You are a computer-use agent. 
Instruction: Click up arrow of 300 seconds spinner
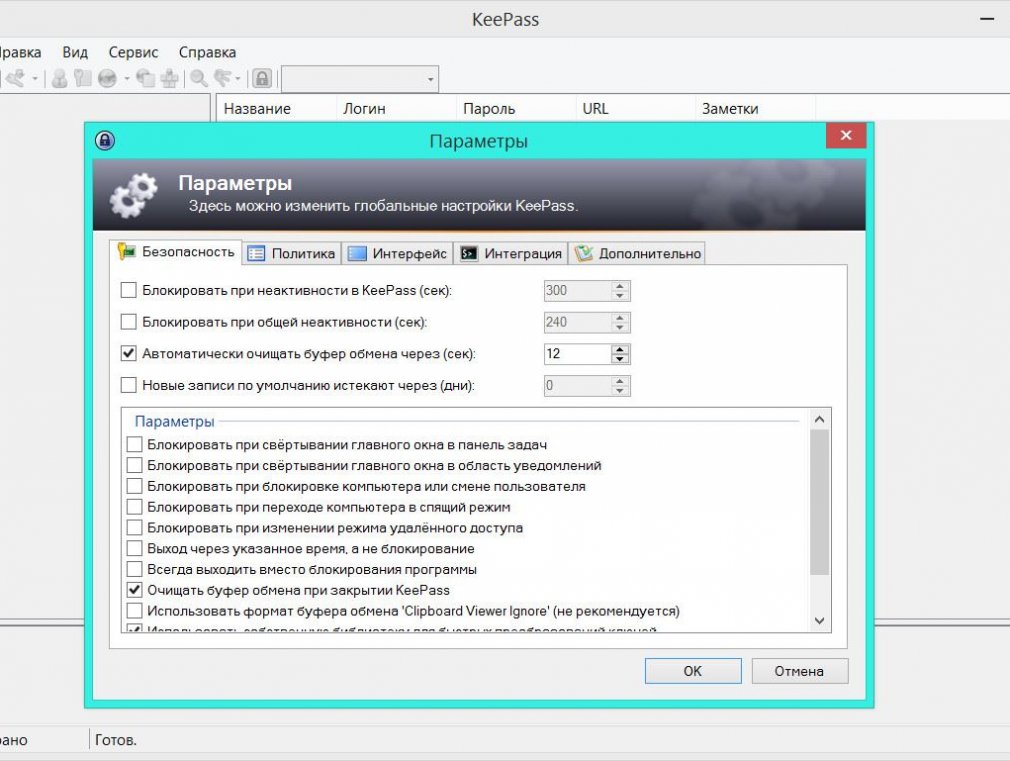620,285
